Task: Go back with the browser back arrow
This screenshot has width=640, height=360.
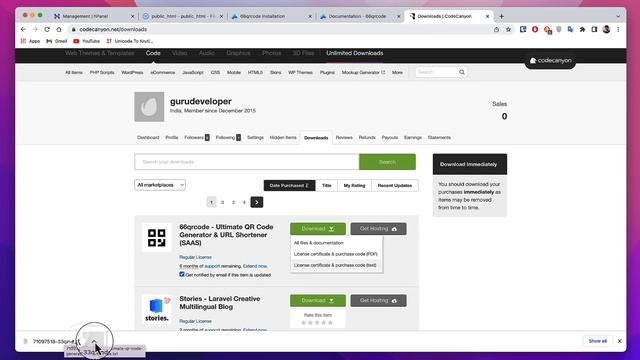Action: (x=23, y=29)
